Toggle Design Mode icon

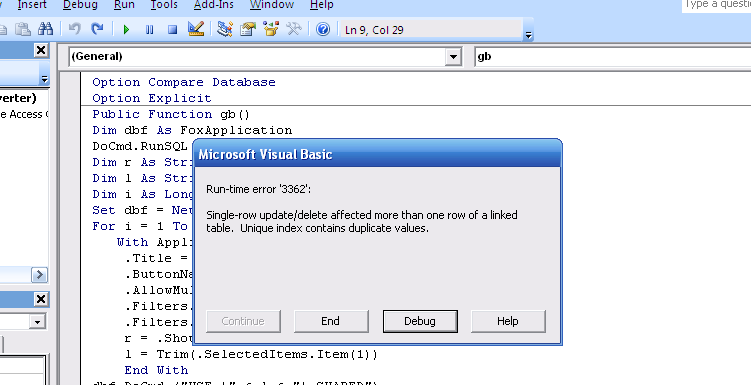(x=196, y=30)
